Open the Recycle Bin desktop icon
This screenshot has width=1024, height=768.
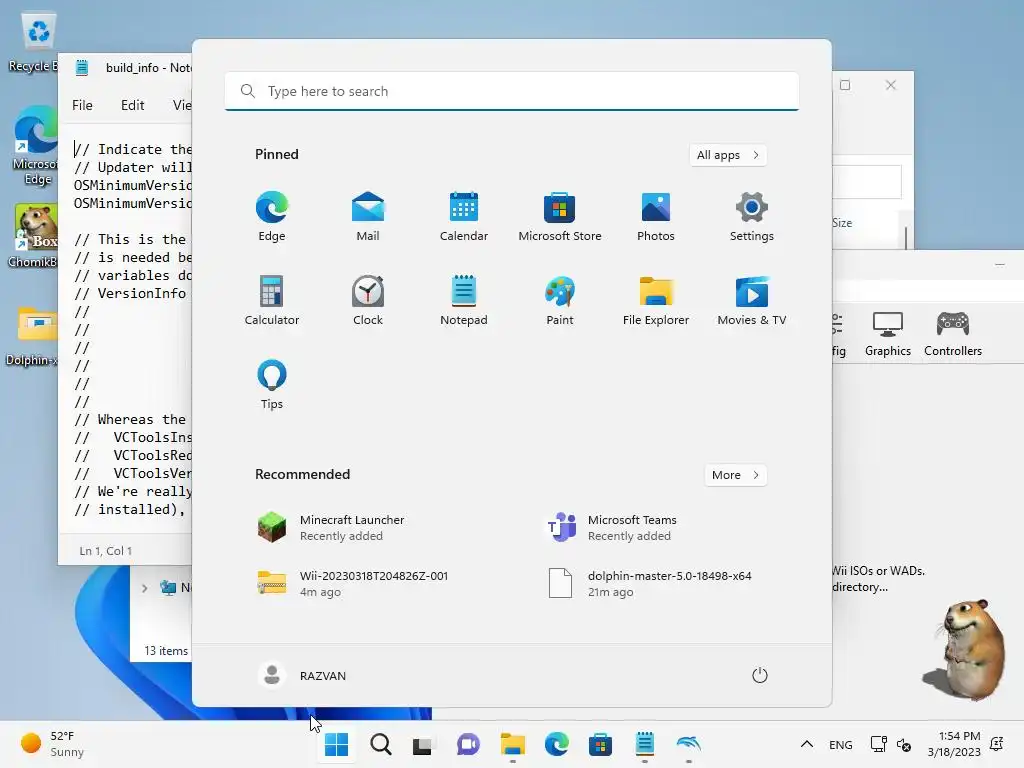35,43
